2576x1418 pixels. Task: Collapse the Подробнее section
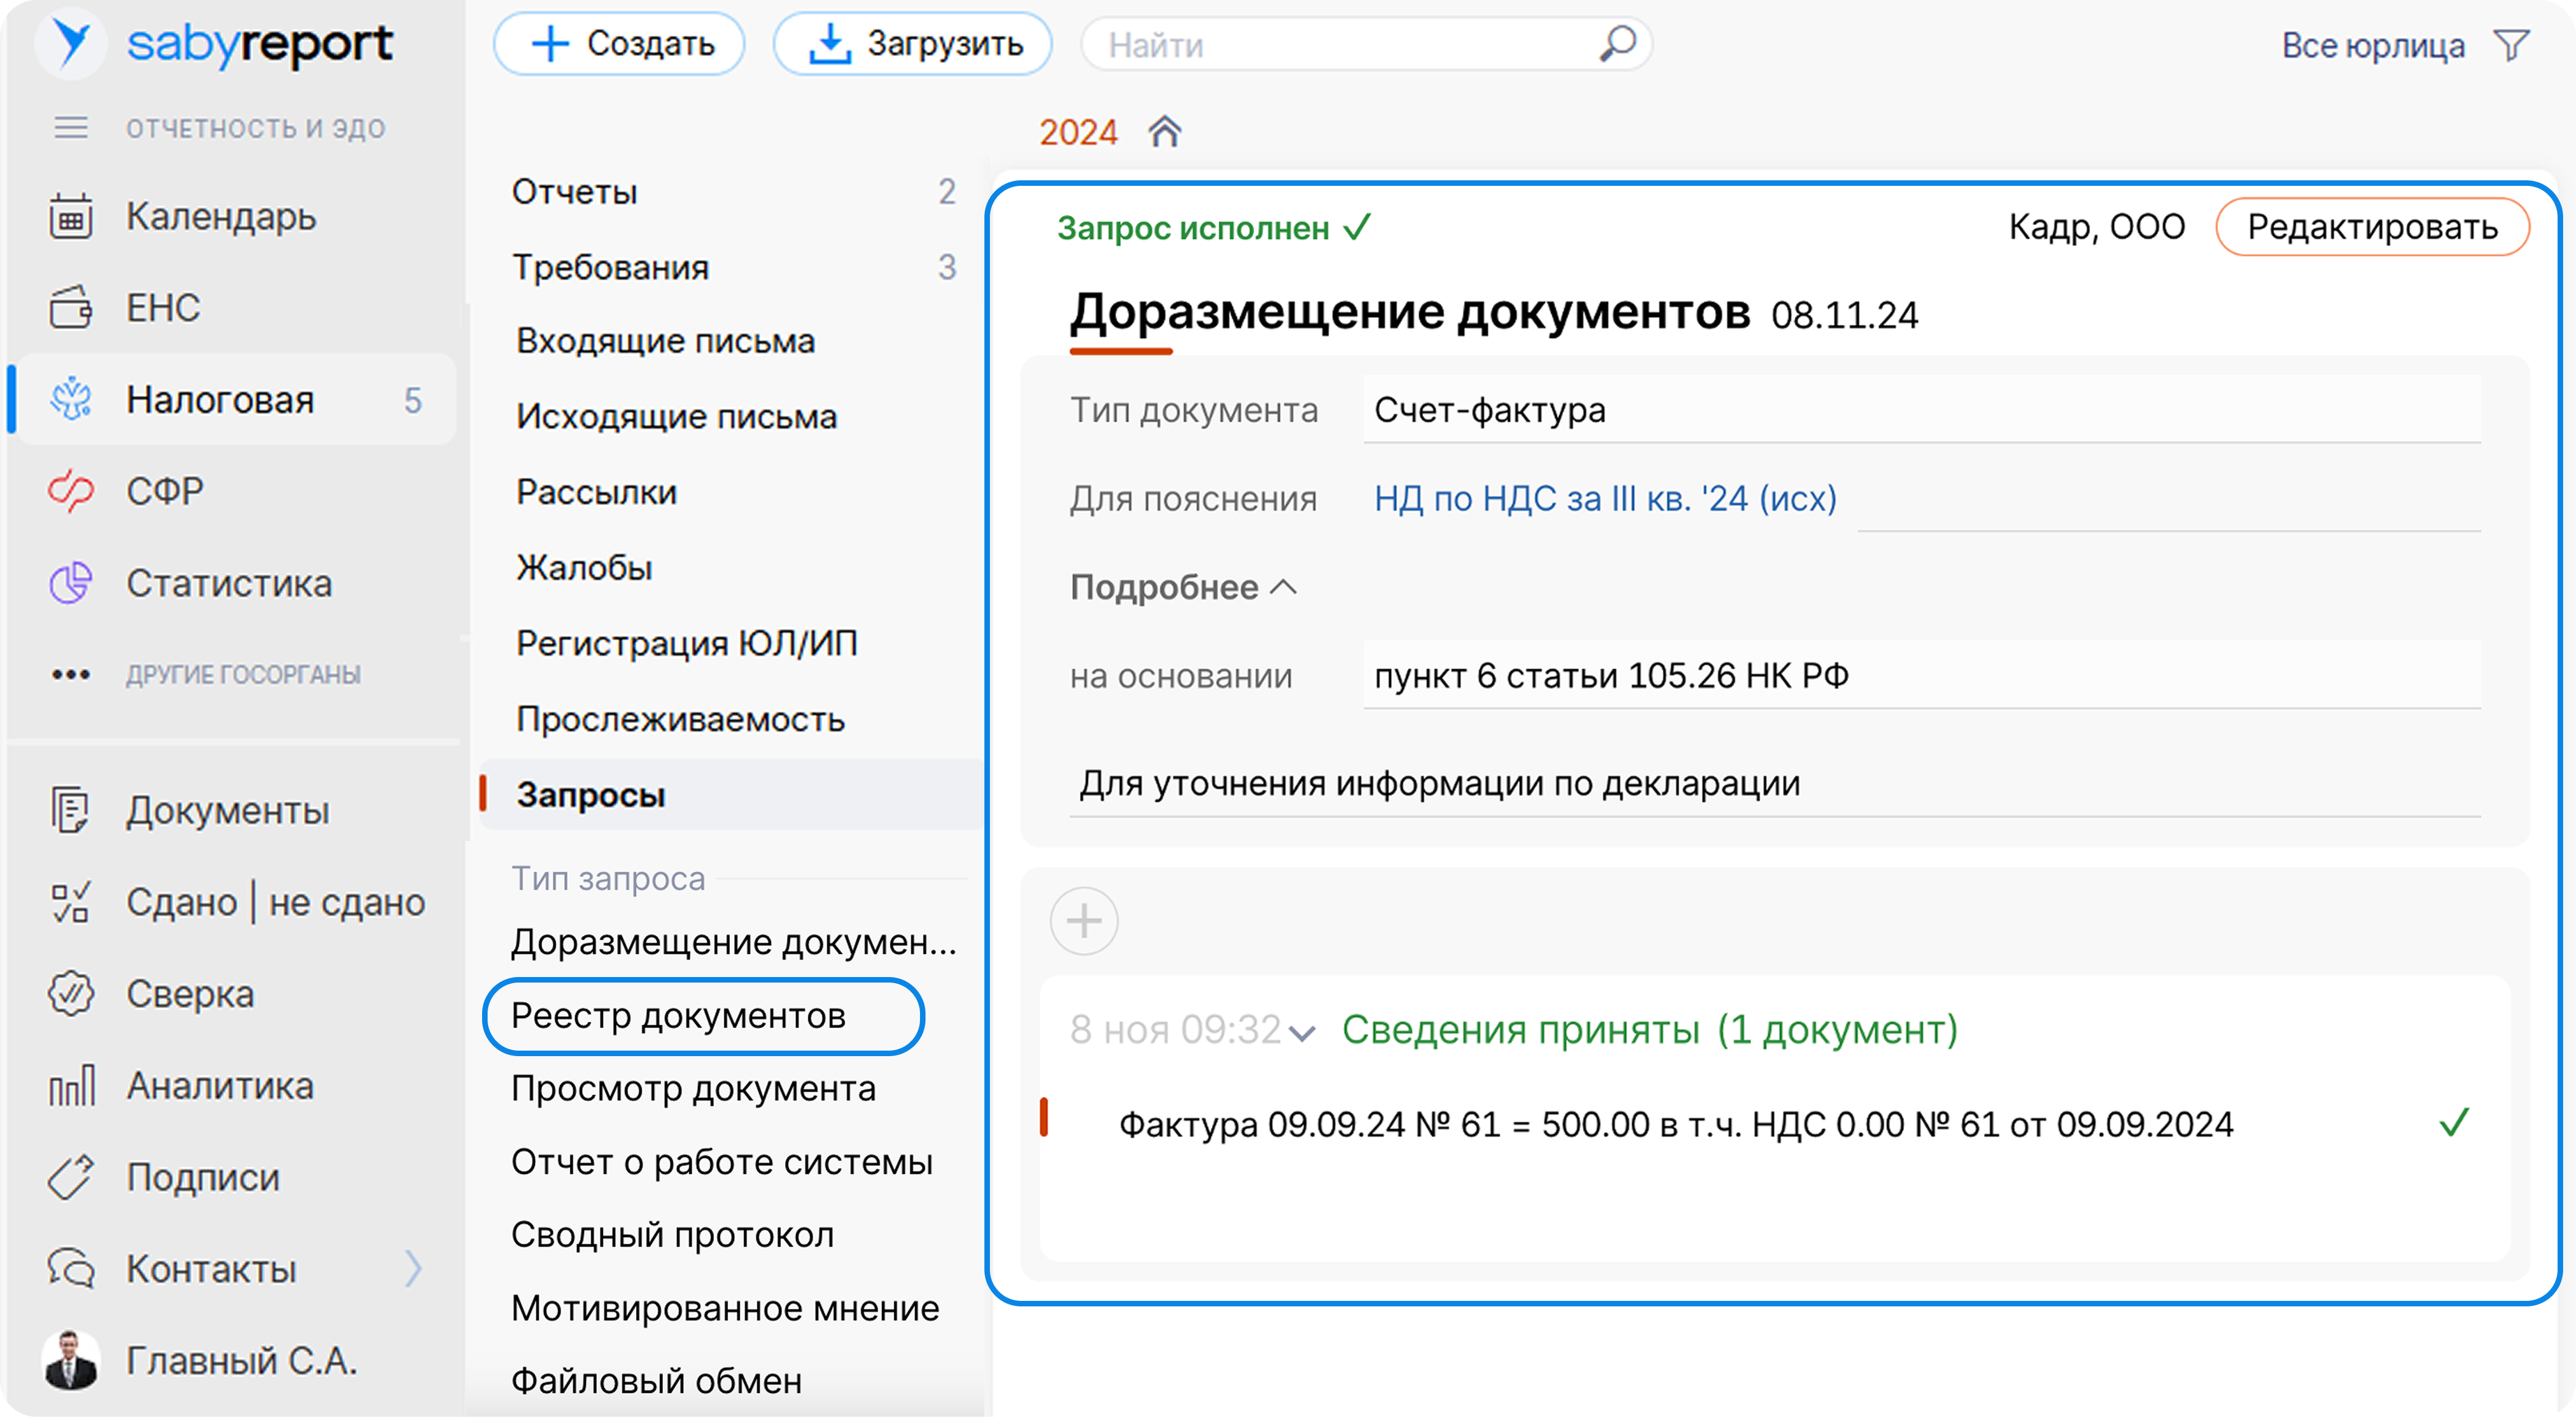click(1184, 587)
